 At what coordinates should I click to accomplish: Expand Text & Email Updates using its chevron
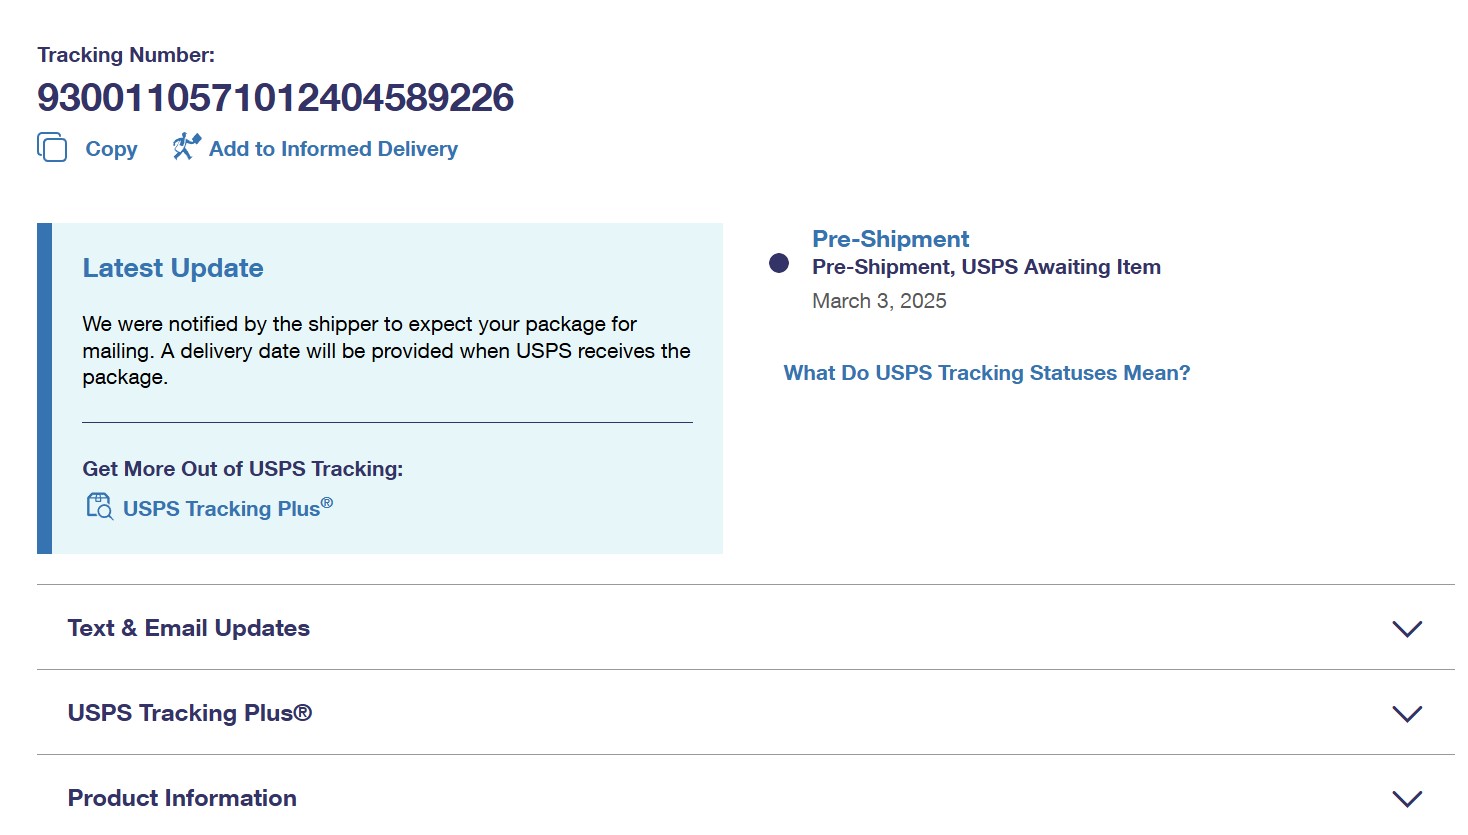tap(1407, 629)
